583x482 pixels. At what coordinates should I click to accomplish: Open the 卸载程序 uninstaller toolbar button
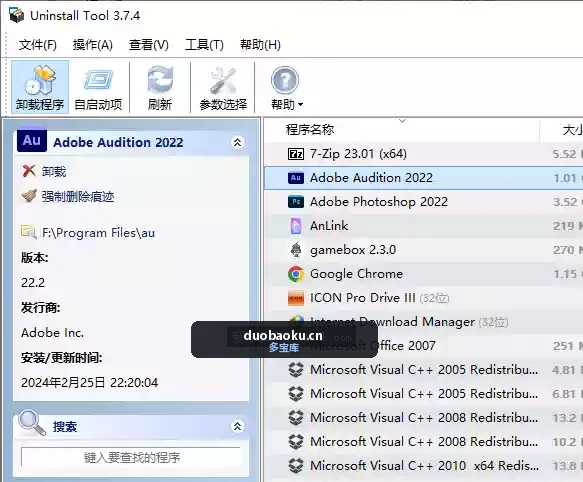(40, 87)
